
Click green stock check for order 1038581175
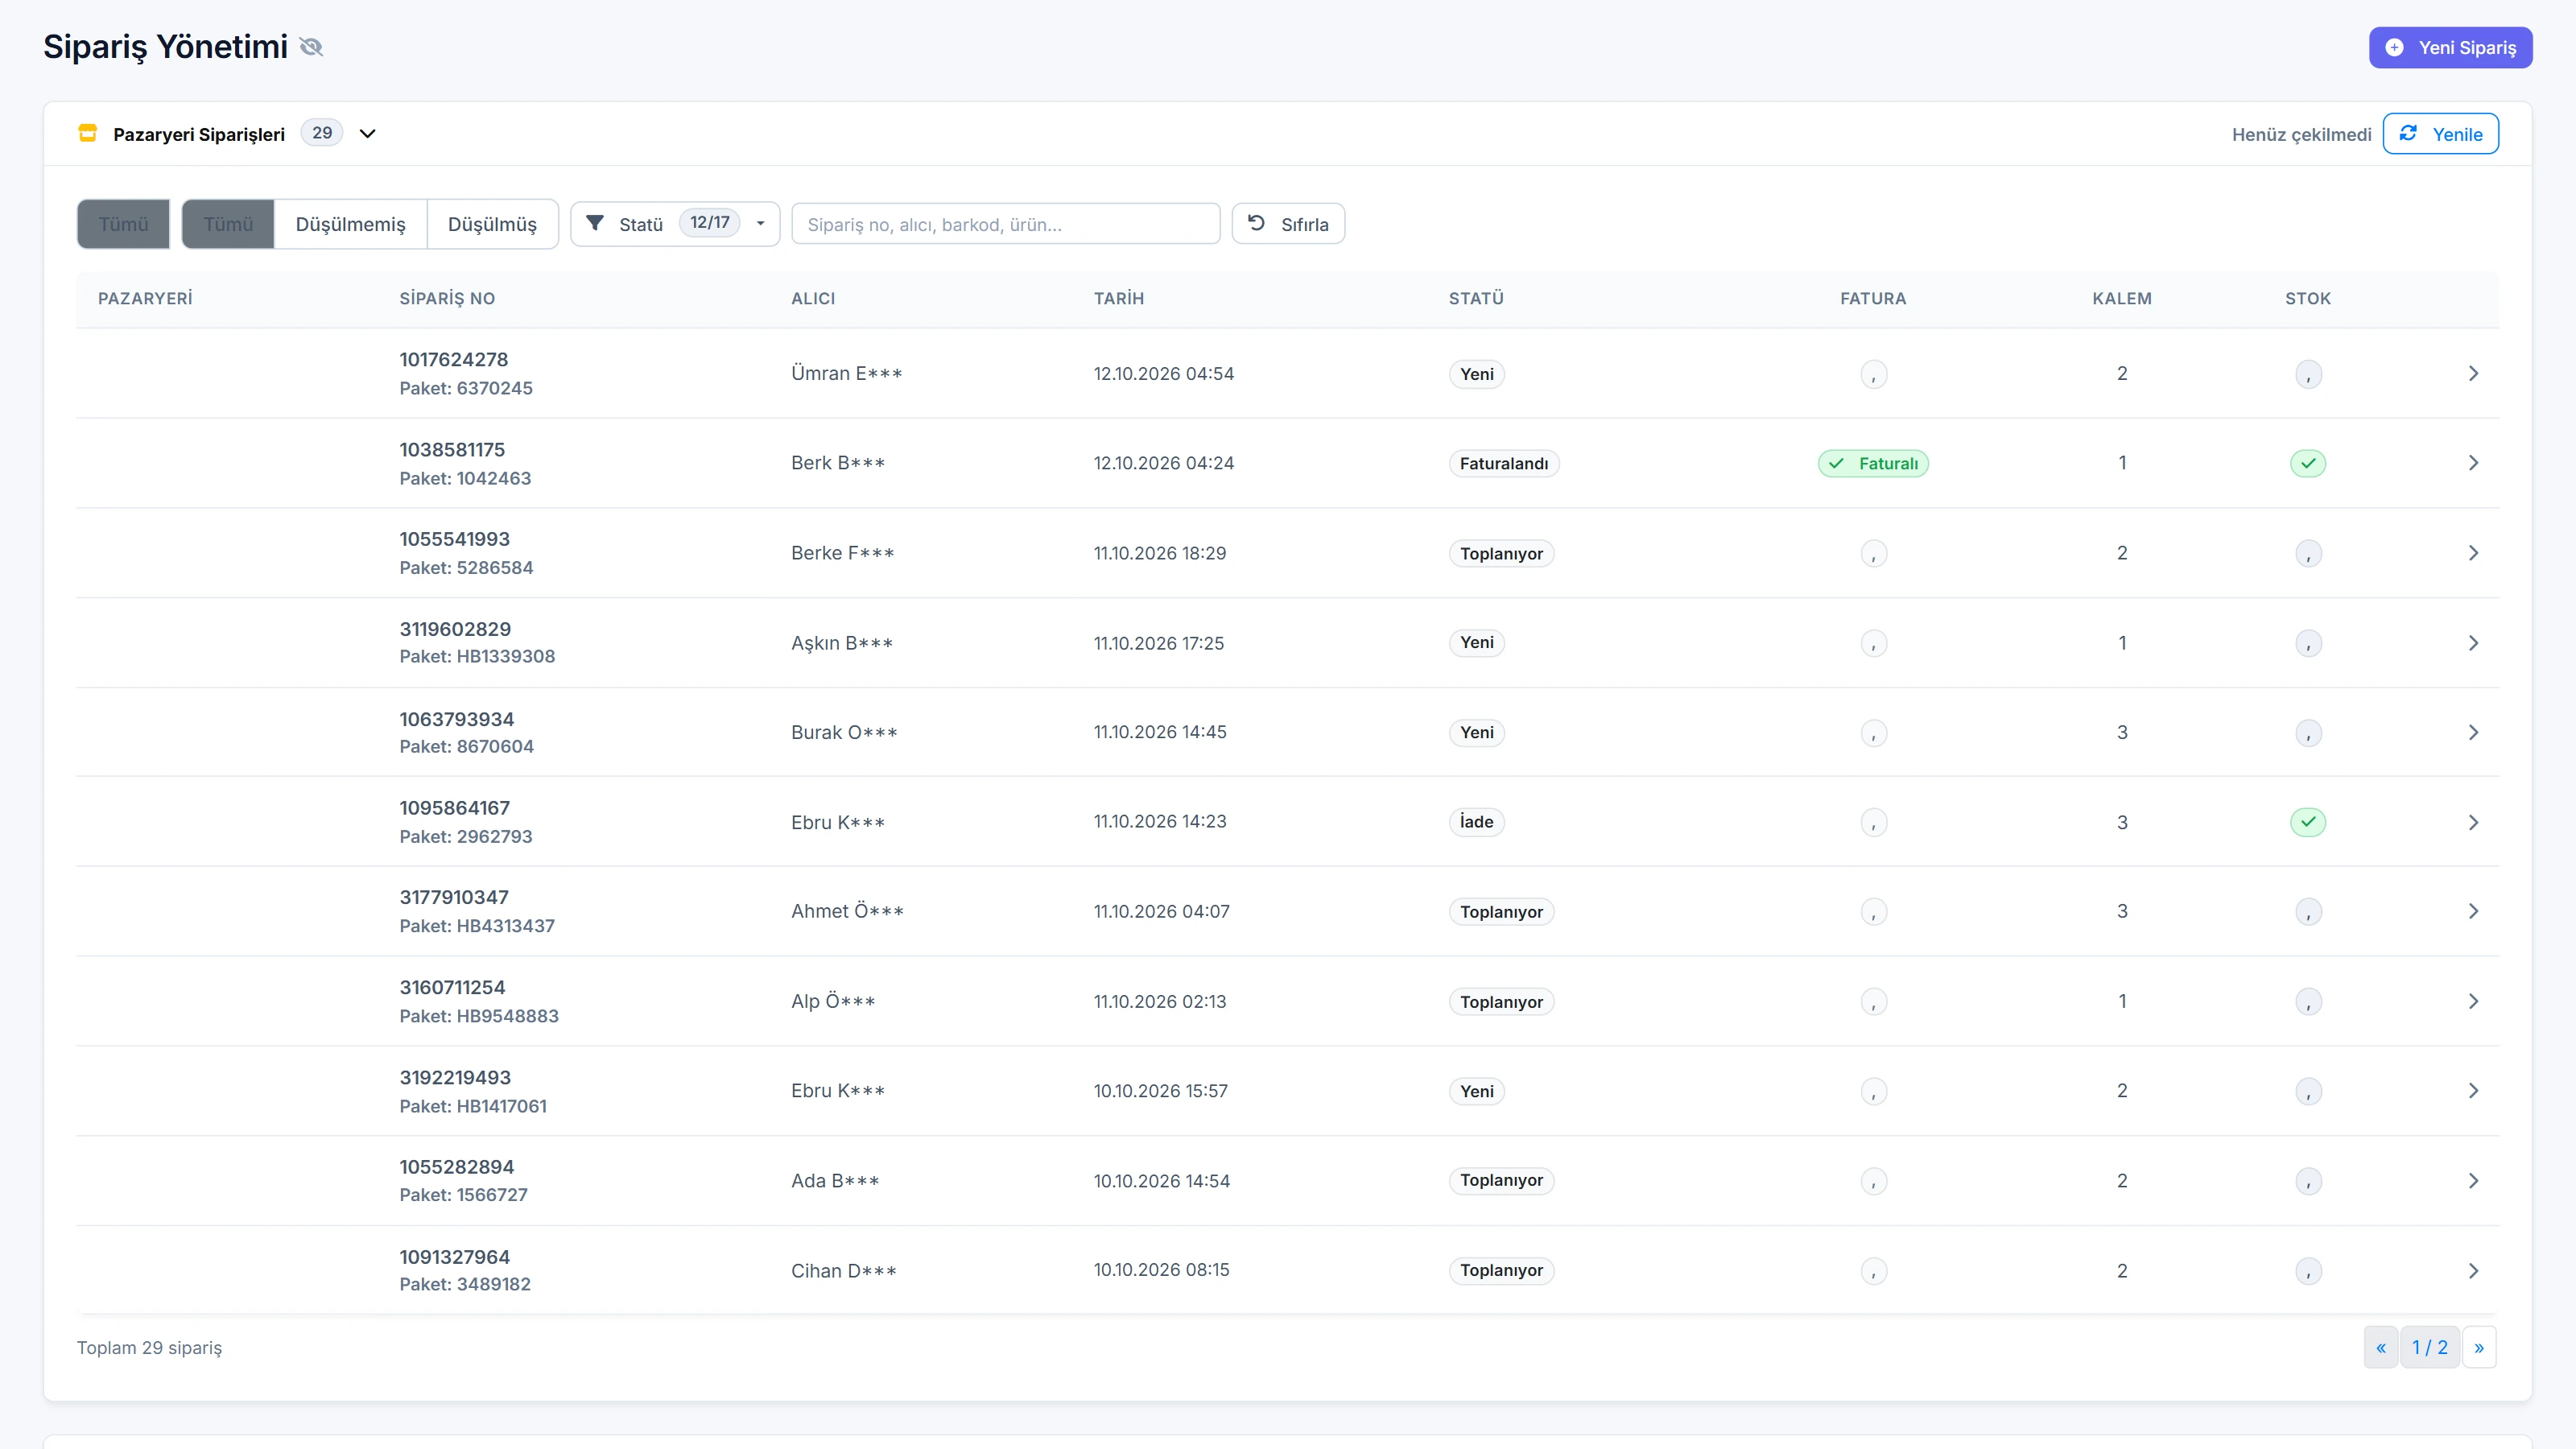(x=2308, y=463)
